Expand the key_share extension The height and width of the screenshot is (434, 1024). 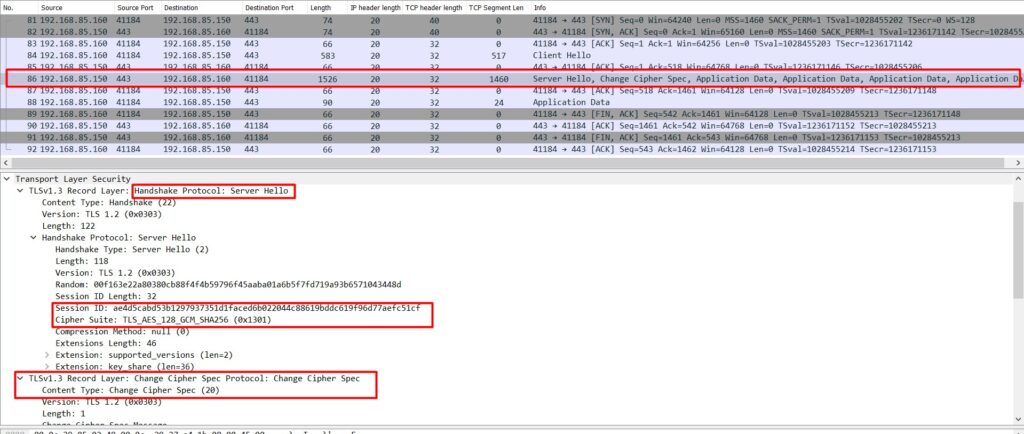pyautogui.click(x=47, y=367)
